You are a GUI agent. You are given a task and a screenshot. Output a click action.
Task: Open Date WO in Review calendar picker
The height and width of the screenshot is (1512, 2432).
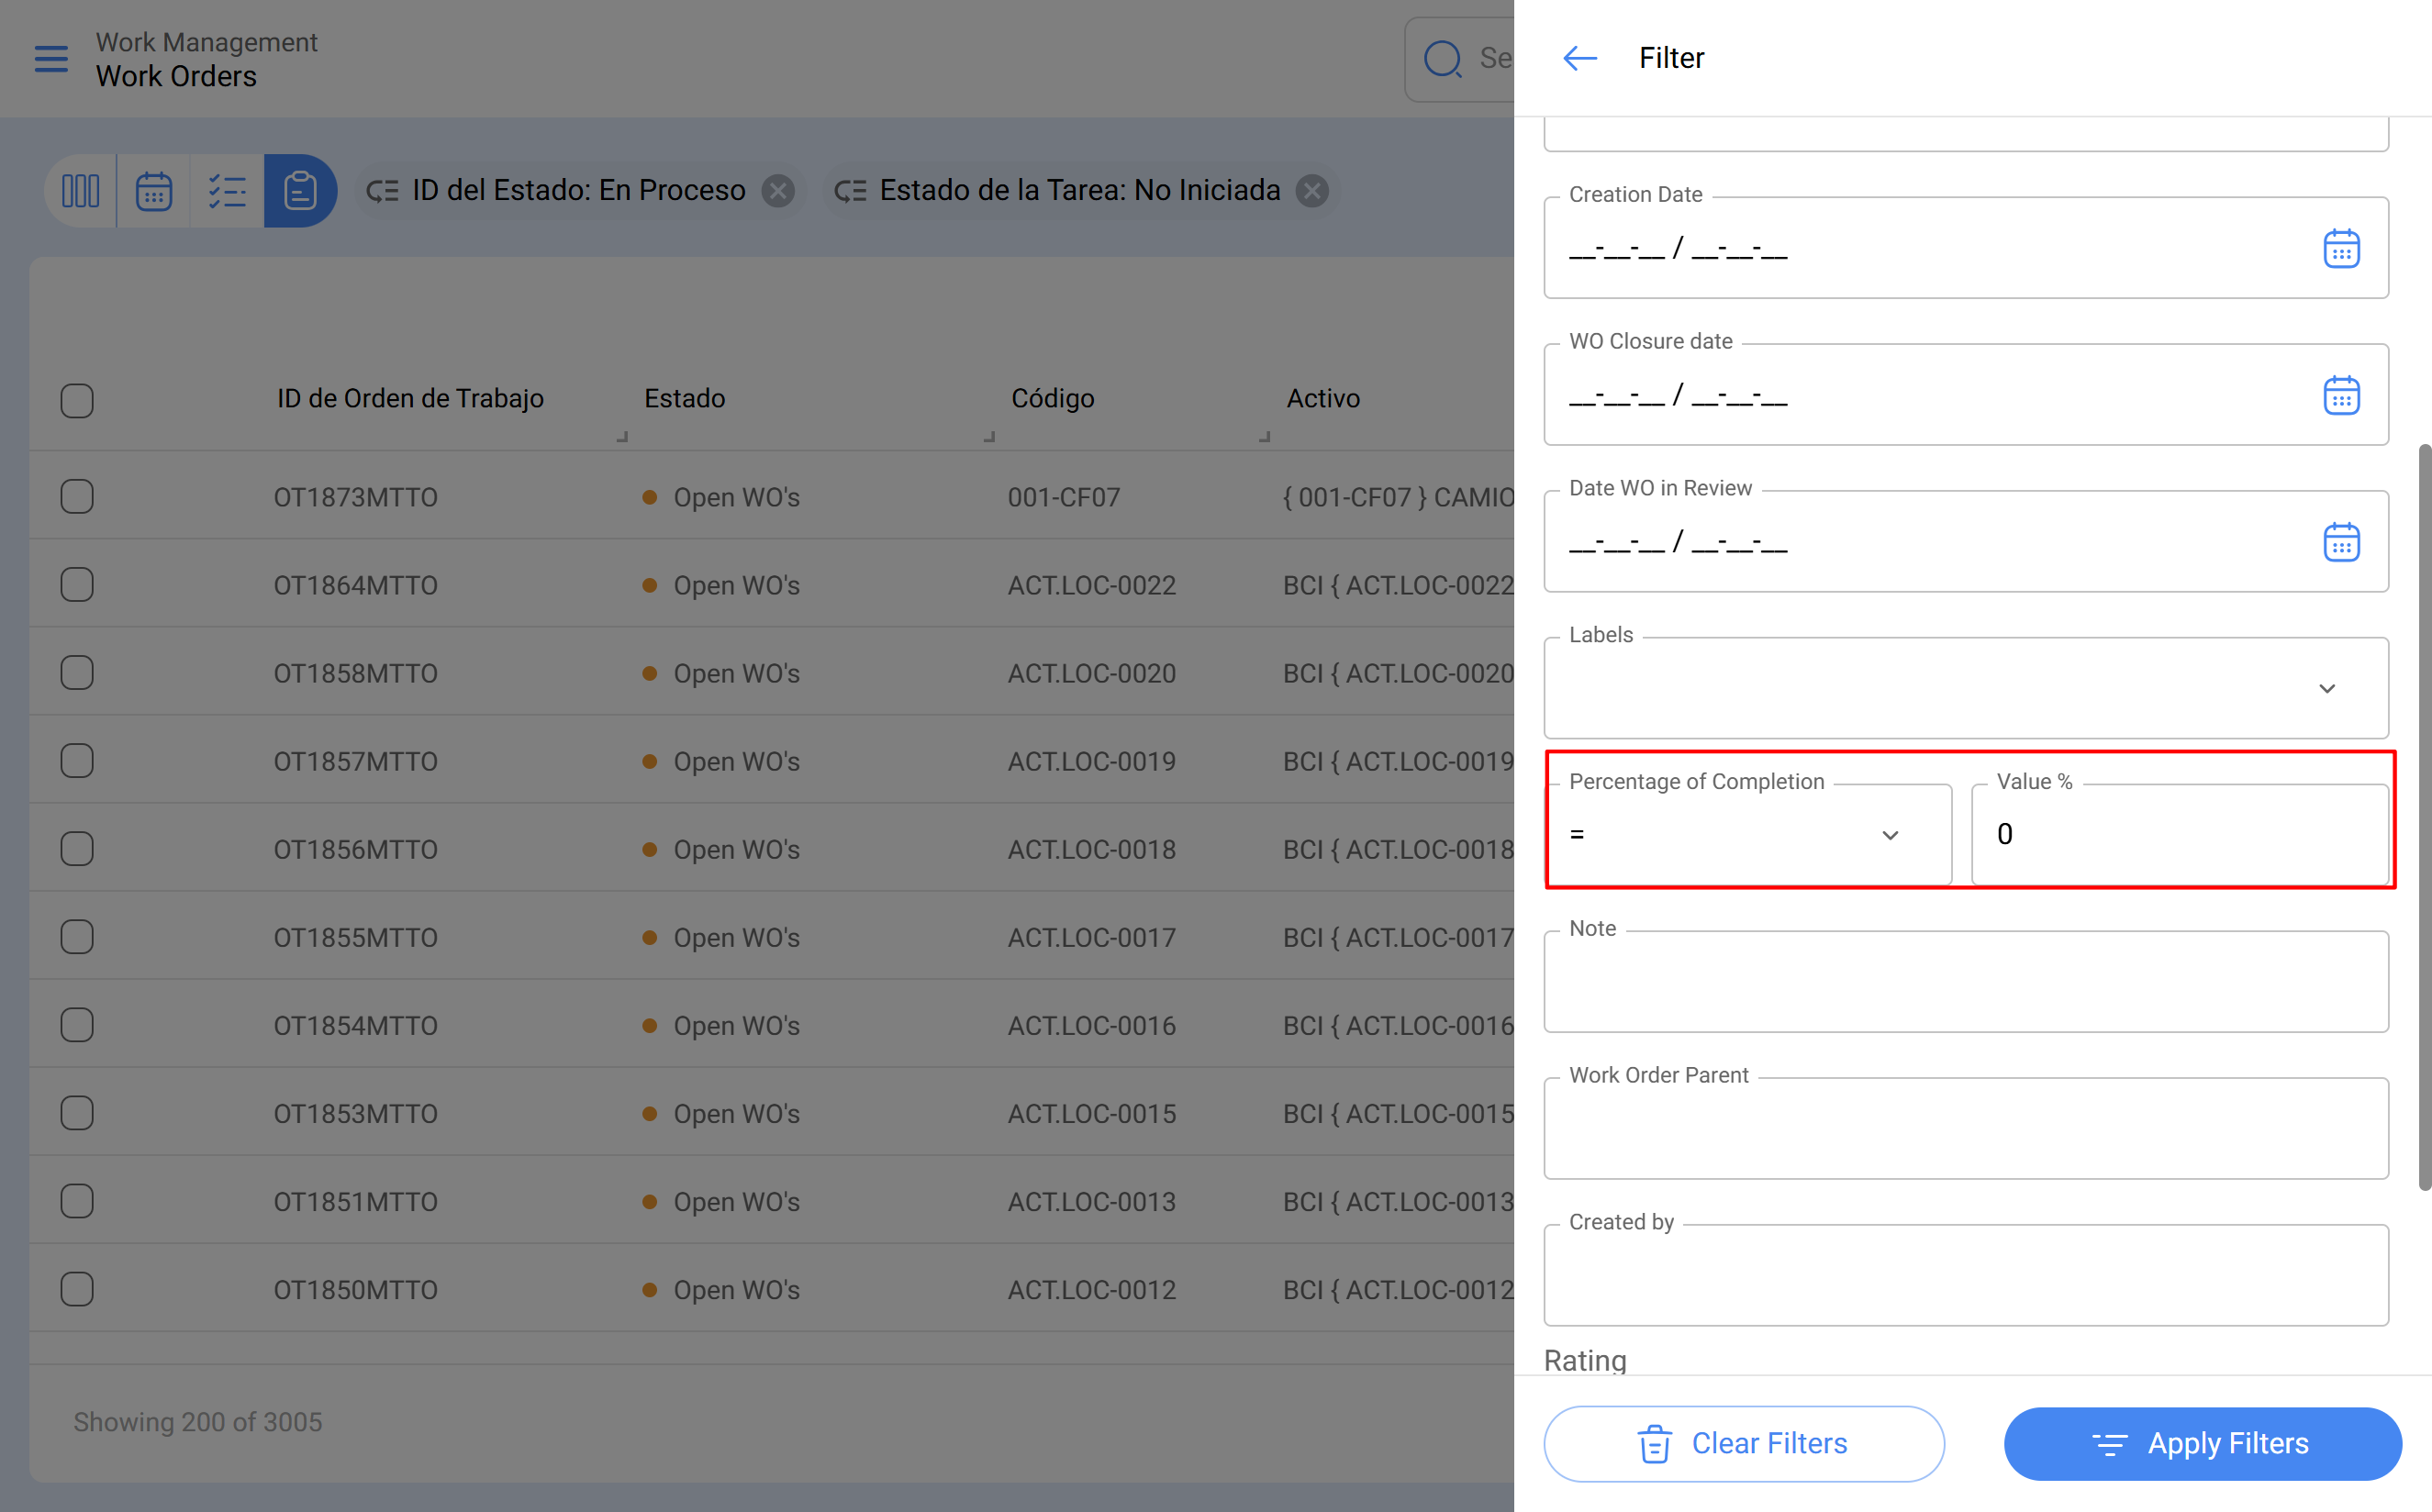coord(2341,542)
